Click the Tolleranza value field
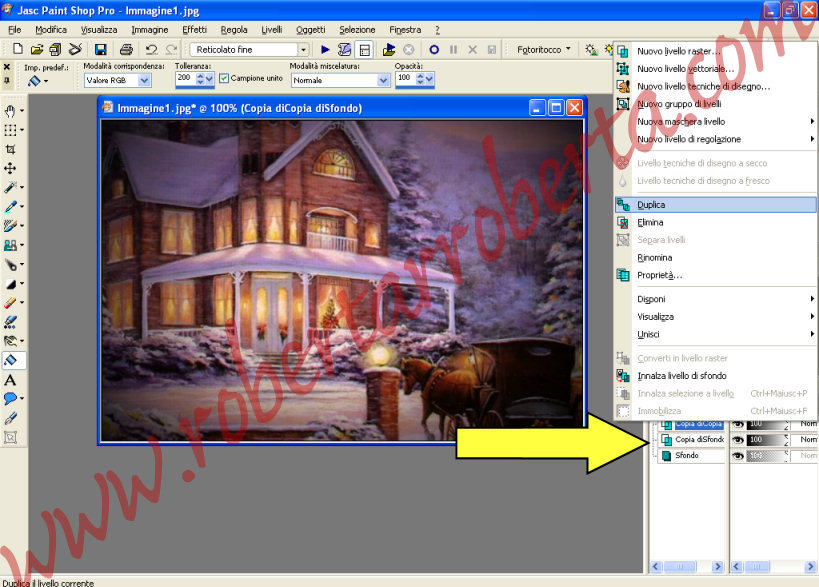Image resolution: width=819 pixels, height=587 pixels. (x=185, y=78)
